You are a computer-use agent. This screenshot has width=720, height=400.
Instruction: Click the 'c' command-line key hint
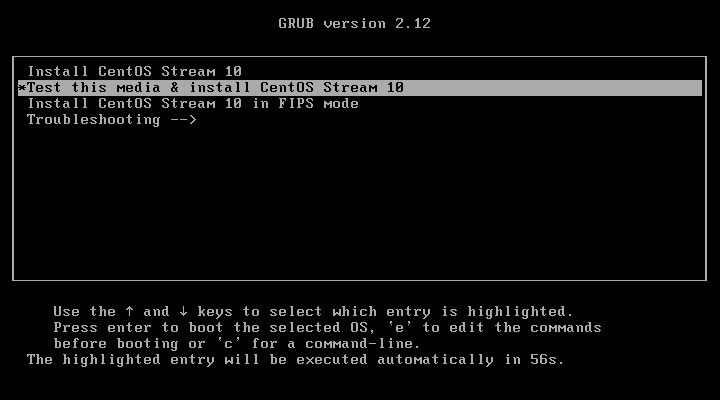pos(229,344)
